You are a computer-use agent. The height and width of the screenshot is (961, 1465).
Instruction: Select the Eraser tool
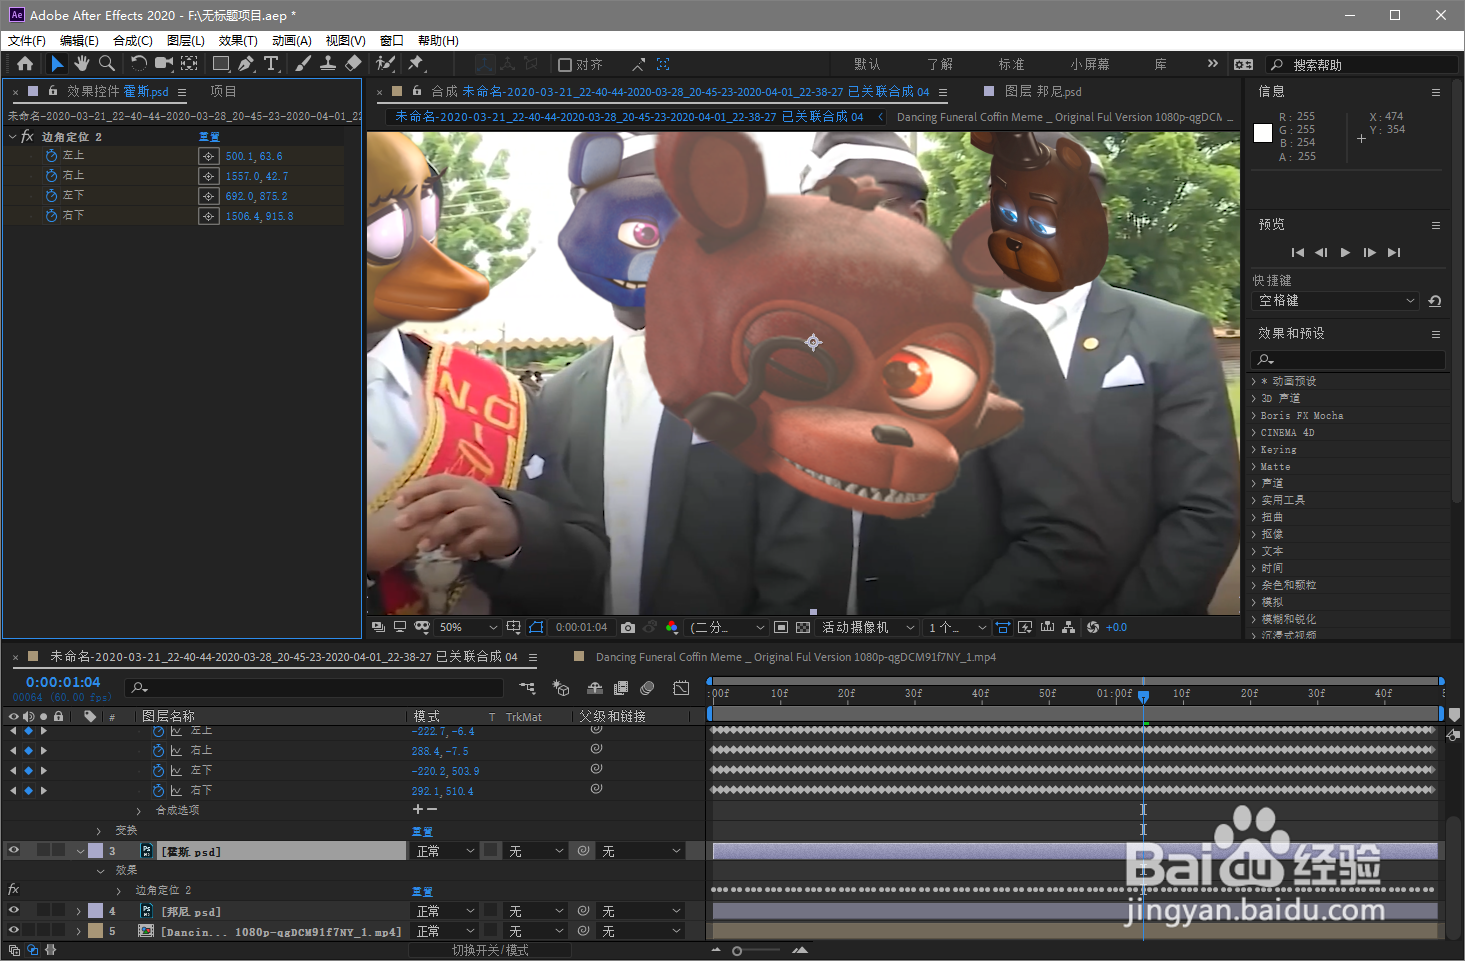353,63
